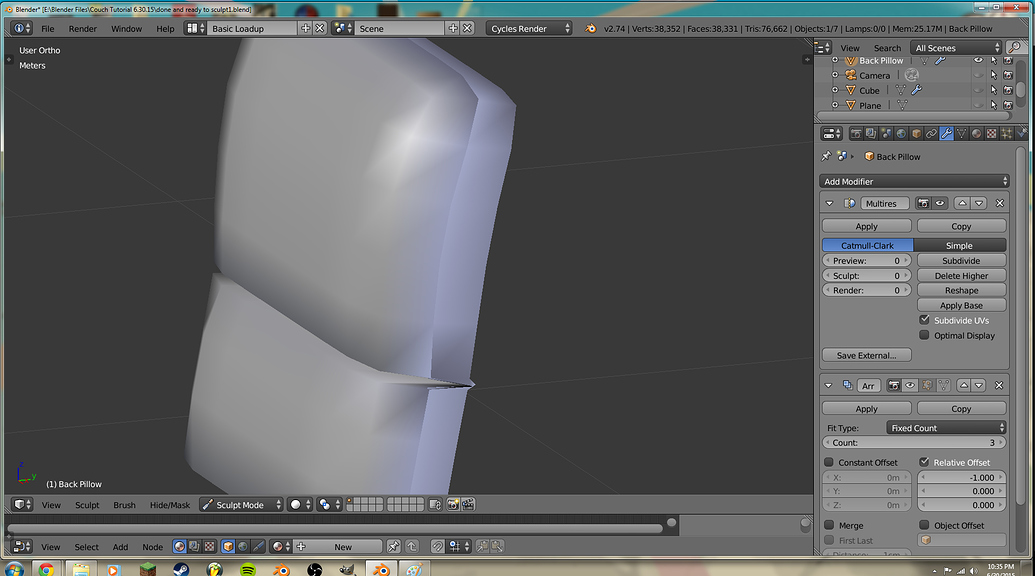Disable the Subdivide UVs checkbox
The height and width of the screenshot is (576, 1035).
pos(925,320)
